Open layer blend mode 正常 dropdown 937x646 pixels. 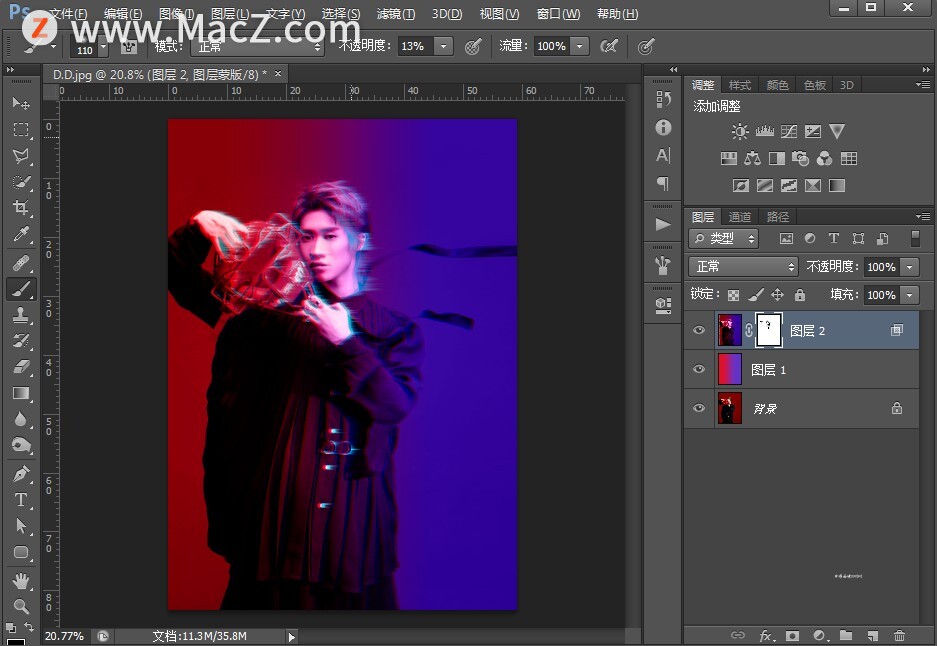743,267
